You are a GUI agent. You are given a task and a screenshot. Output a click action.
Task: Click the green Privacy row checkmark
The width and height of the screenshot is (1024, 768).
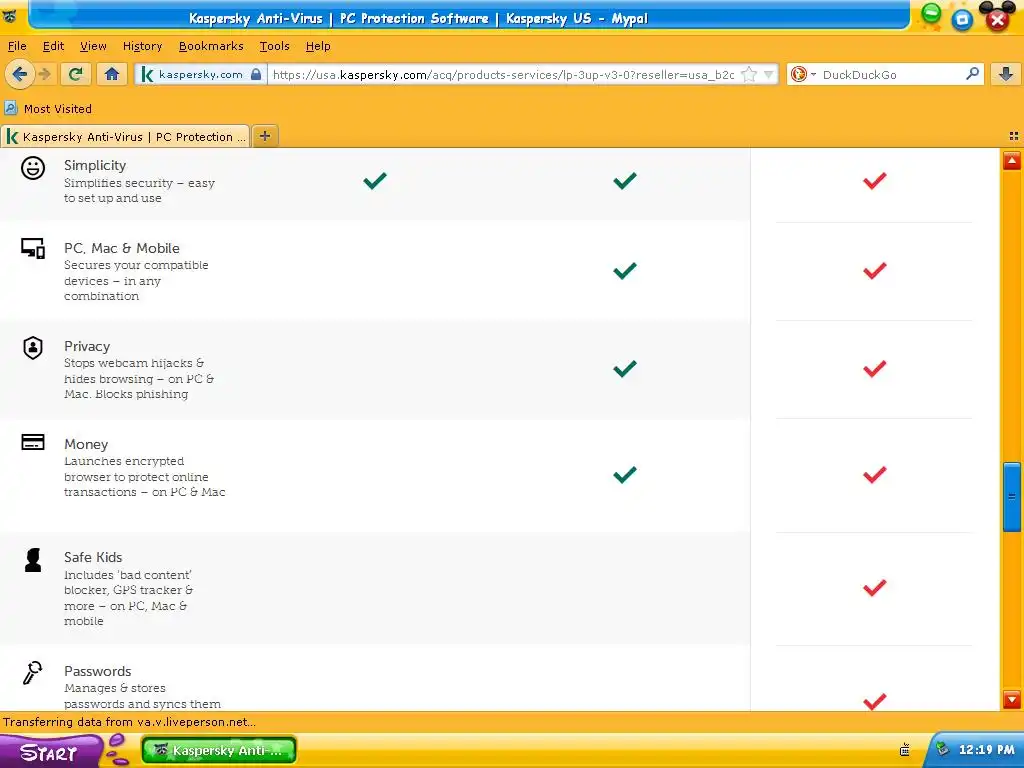[625, 368]
